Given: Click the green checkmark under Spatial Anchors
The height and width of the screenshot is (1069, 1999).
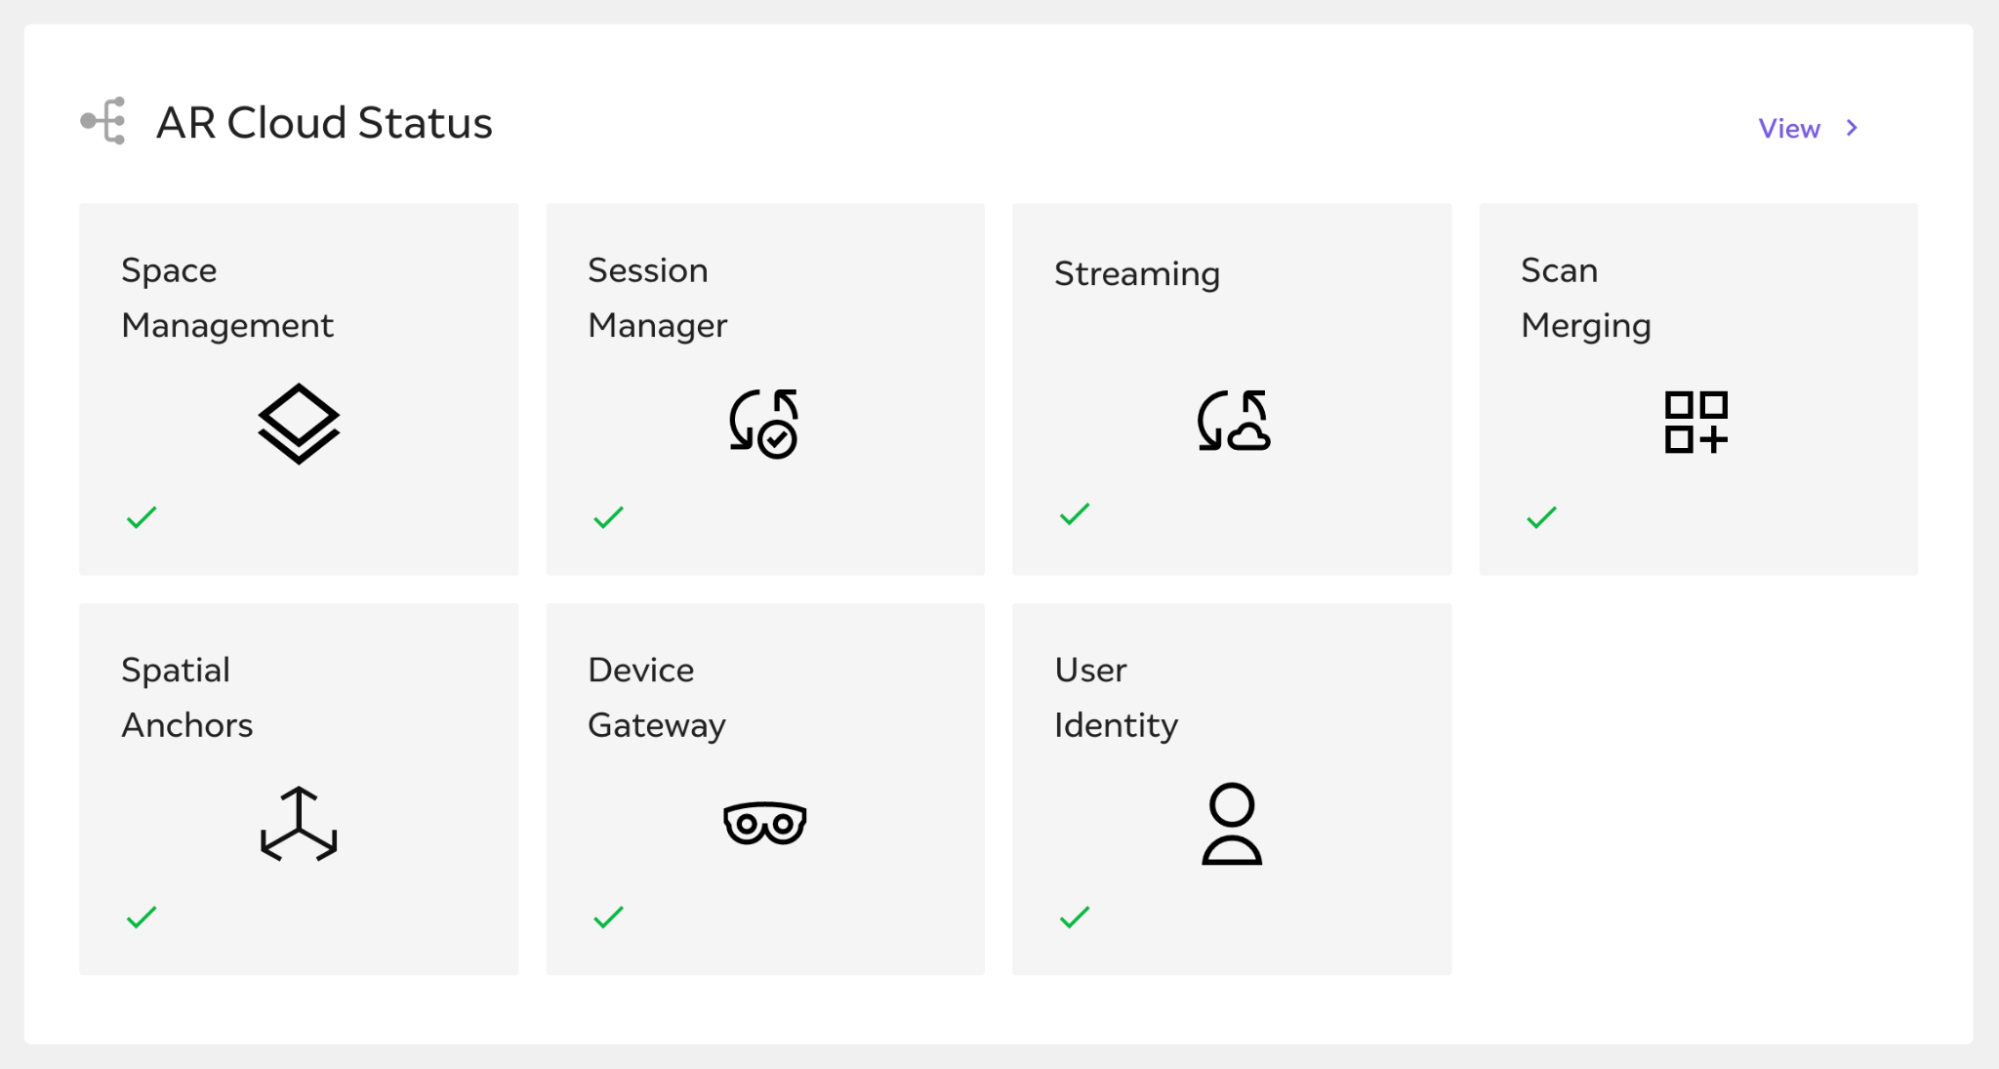Looking at the screenshot, I should (x=142, y=917).
